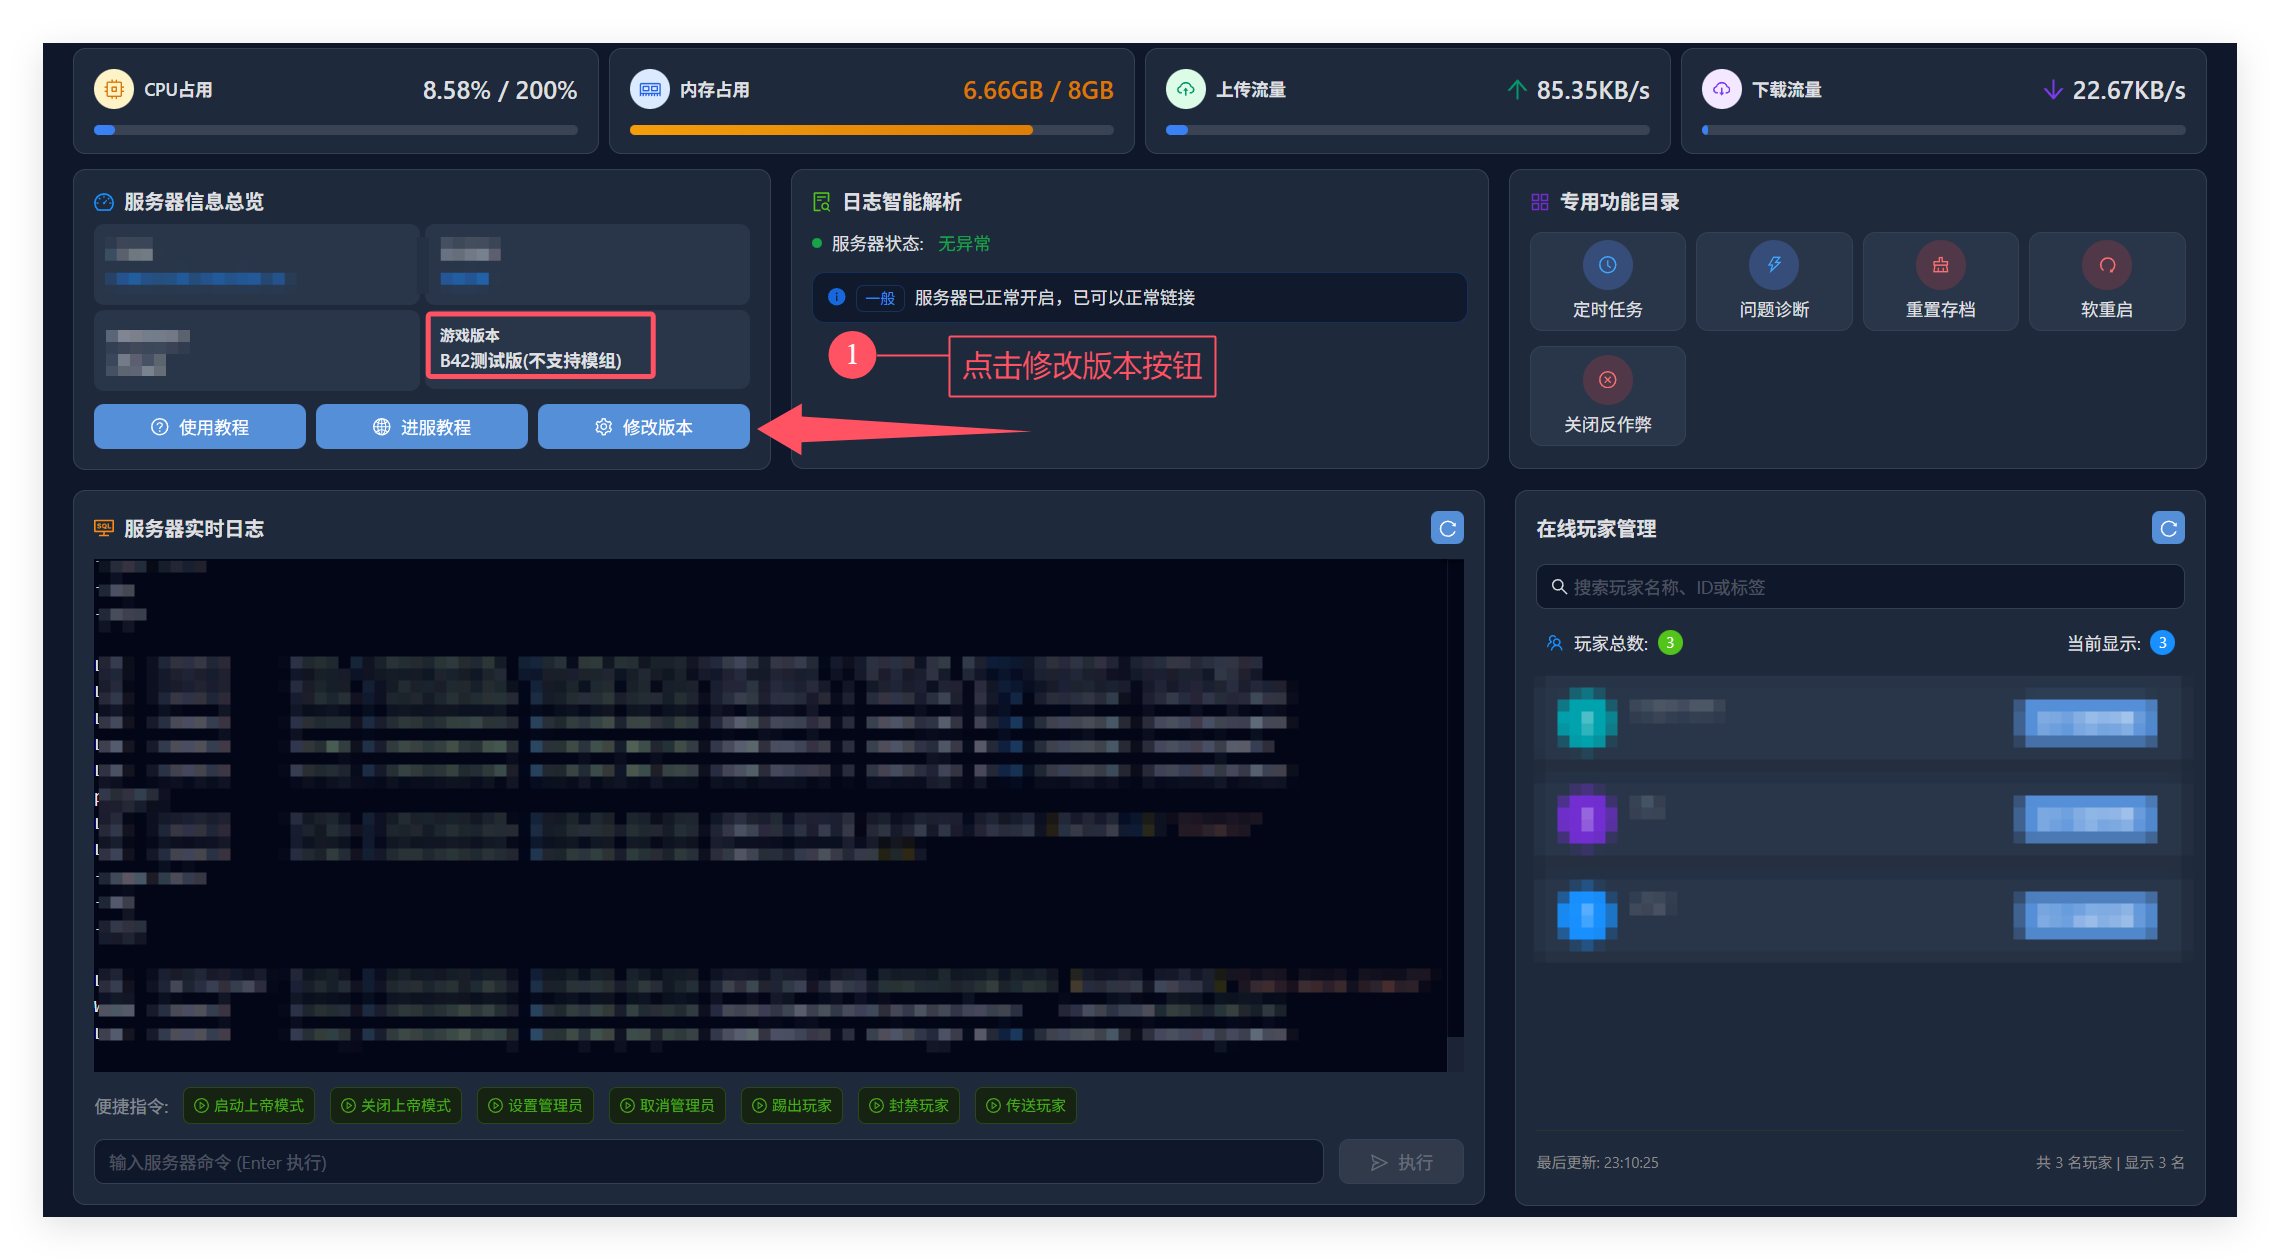Click the 修改版本 change version button
Screen dimensions: 2280x1260
tap(644, 427)
